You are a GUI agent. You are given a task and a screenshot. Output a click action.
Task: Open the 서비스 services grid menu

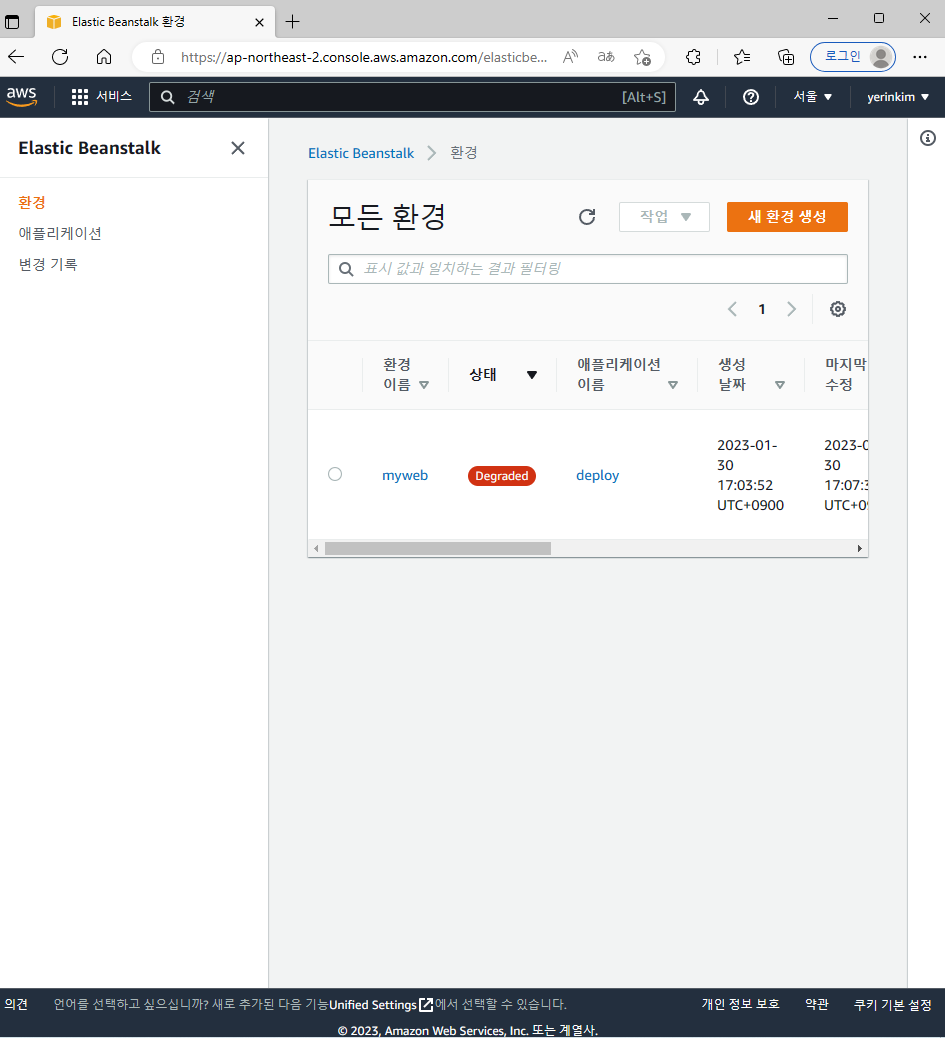pos(101,97)
